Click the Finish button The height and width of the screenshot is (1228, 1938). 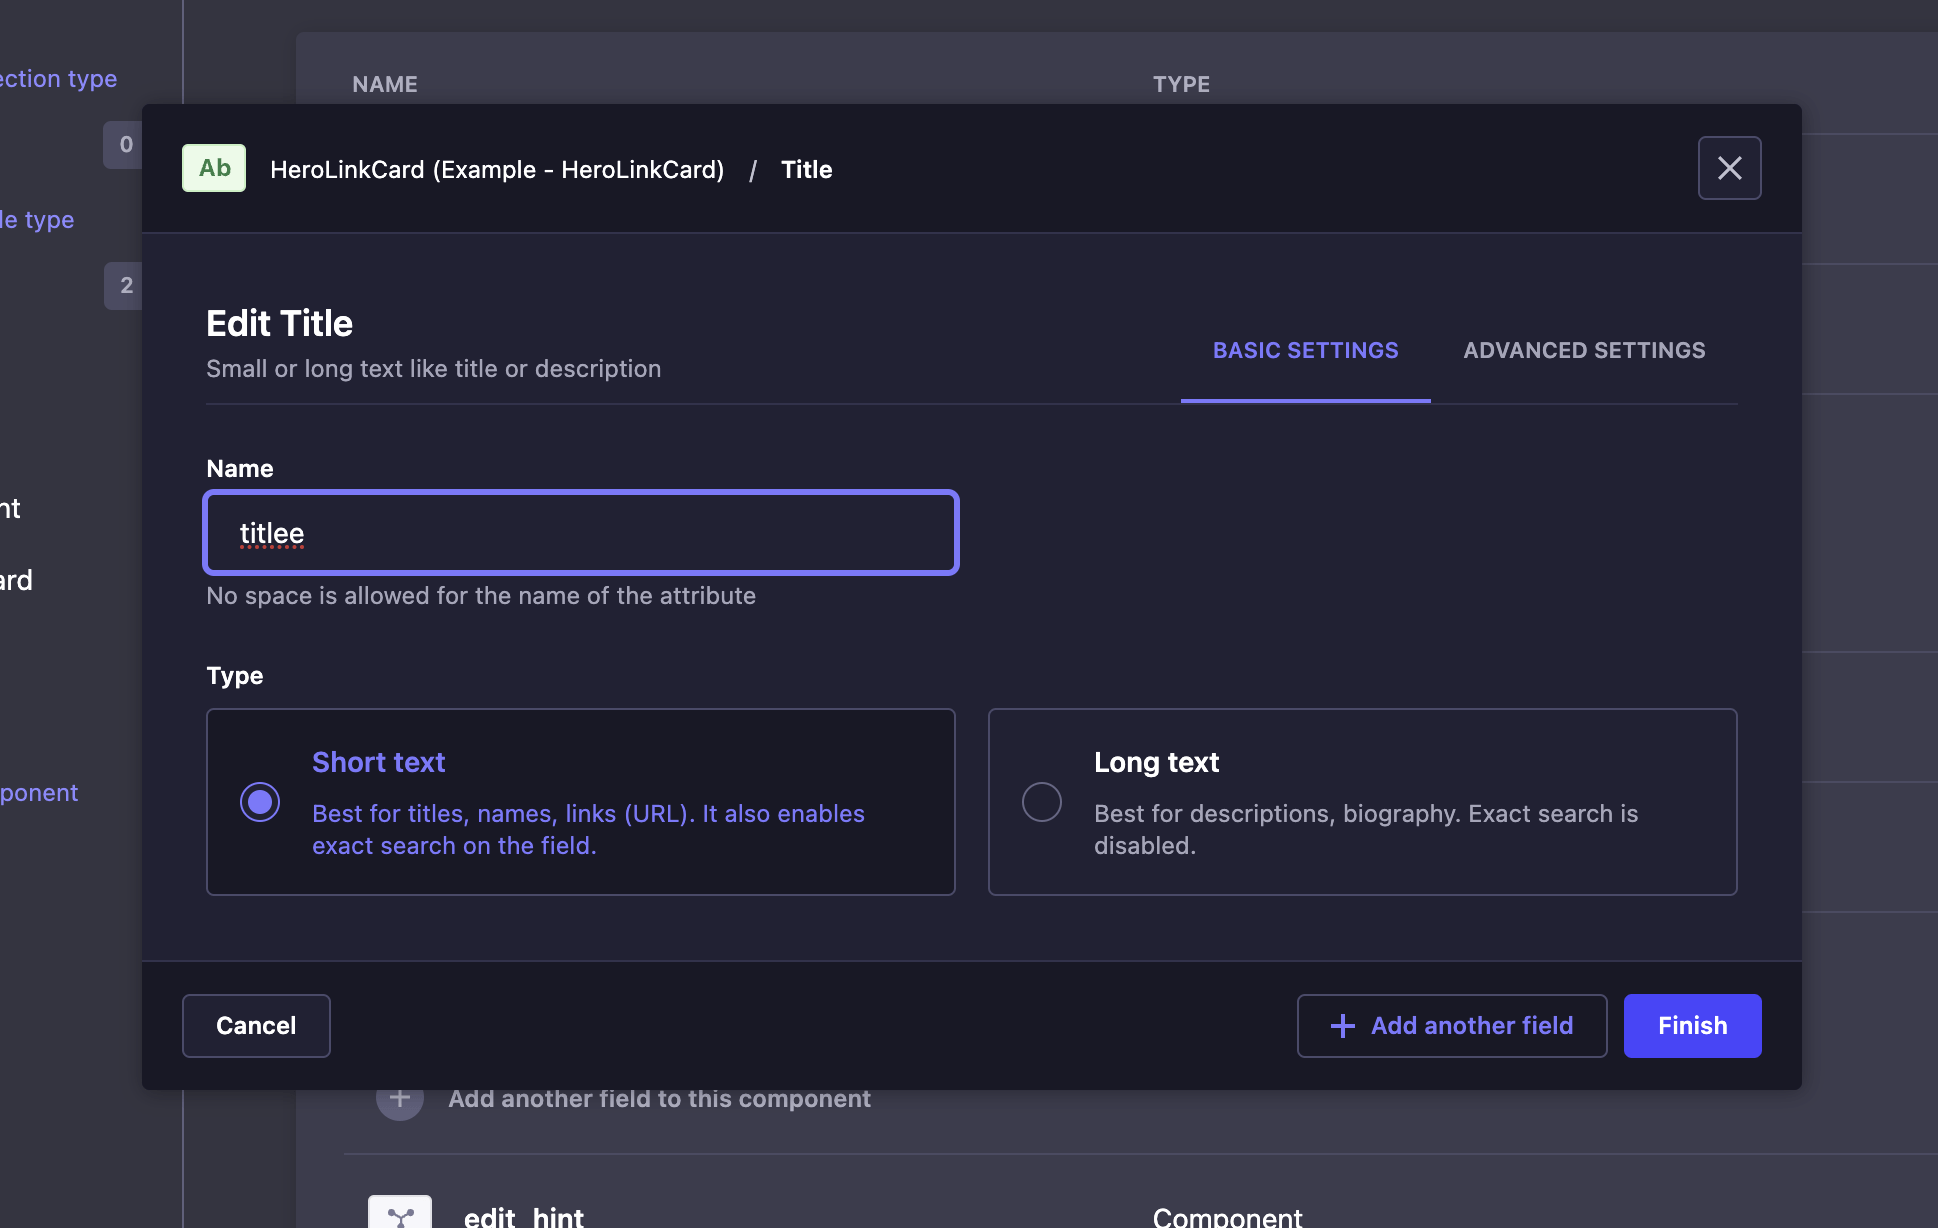(1692, 1026)
